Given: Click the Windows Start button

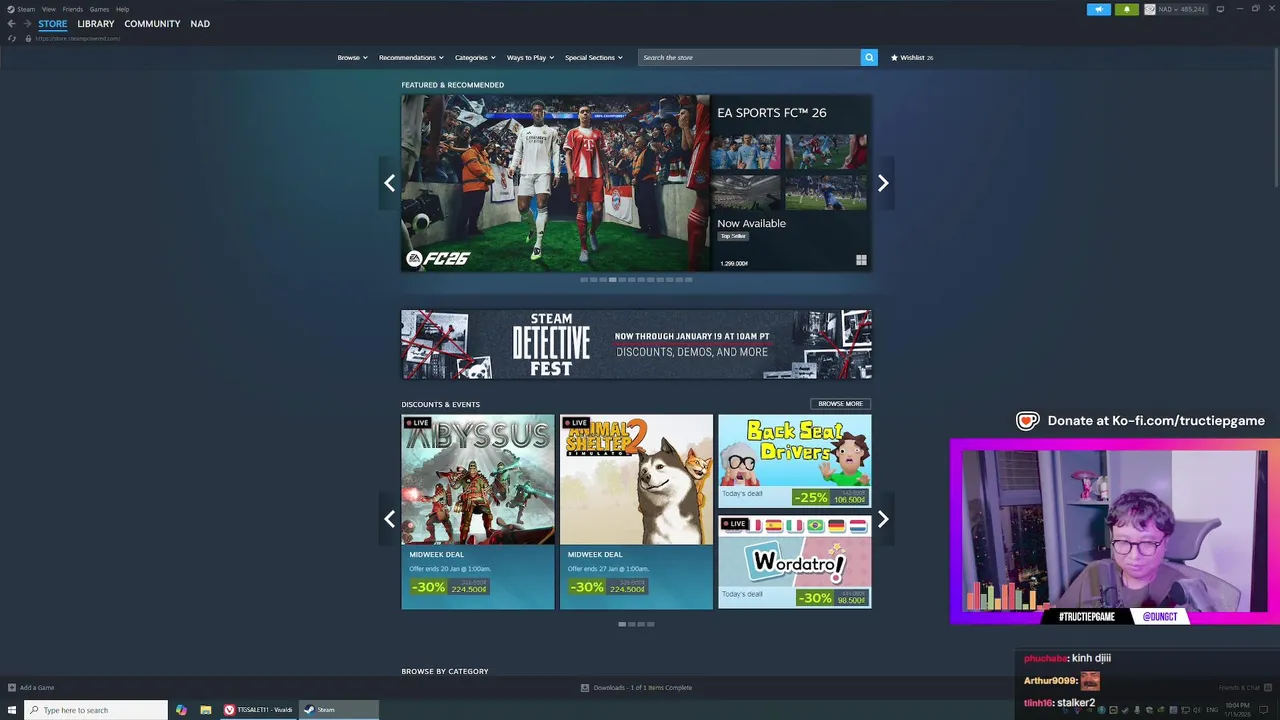Looking at the screenshot, I should [12, 710].
